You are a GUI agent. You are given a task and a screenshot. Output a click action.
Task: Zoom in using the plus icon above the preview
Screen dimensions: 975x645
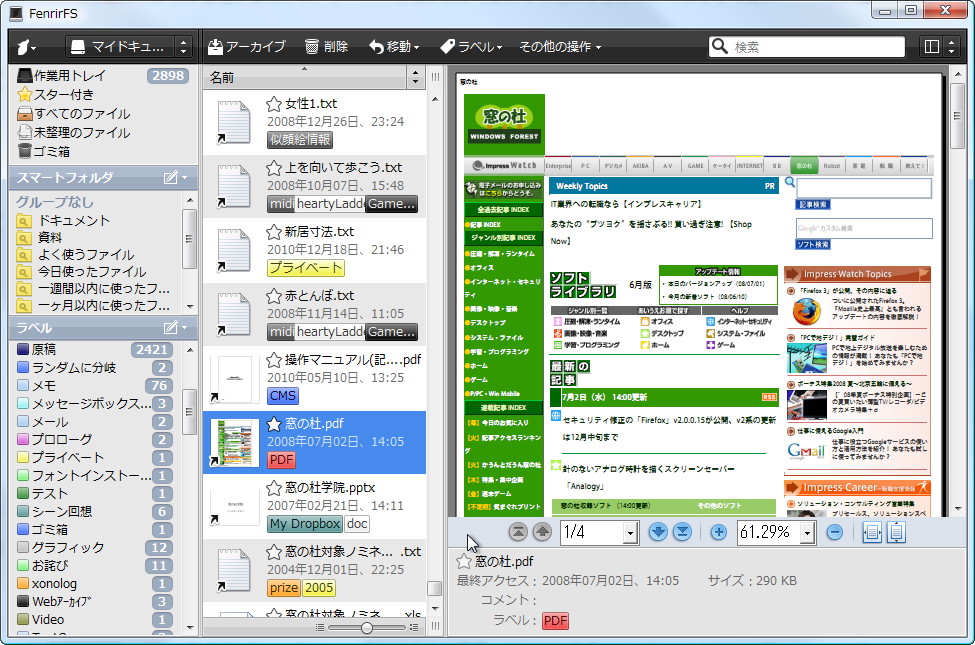coord(717,533)
